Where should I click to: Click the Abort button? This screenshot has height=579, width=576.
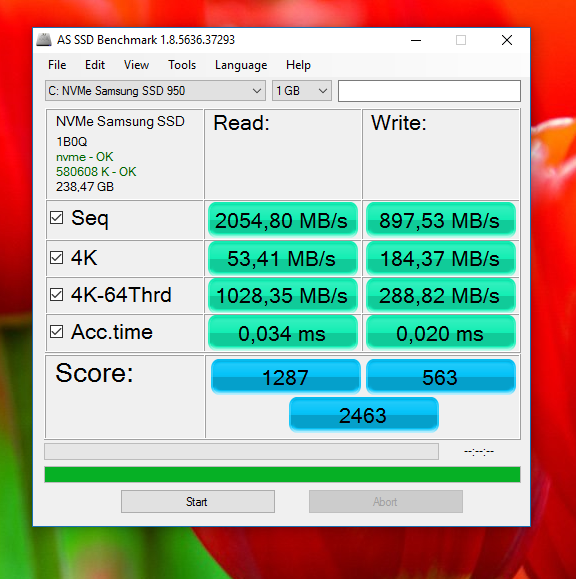click(385, 501)
